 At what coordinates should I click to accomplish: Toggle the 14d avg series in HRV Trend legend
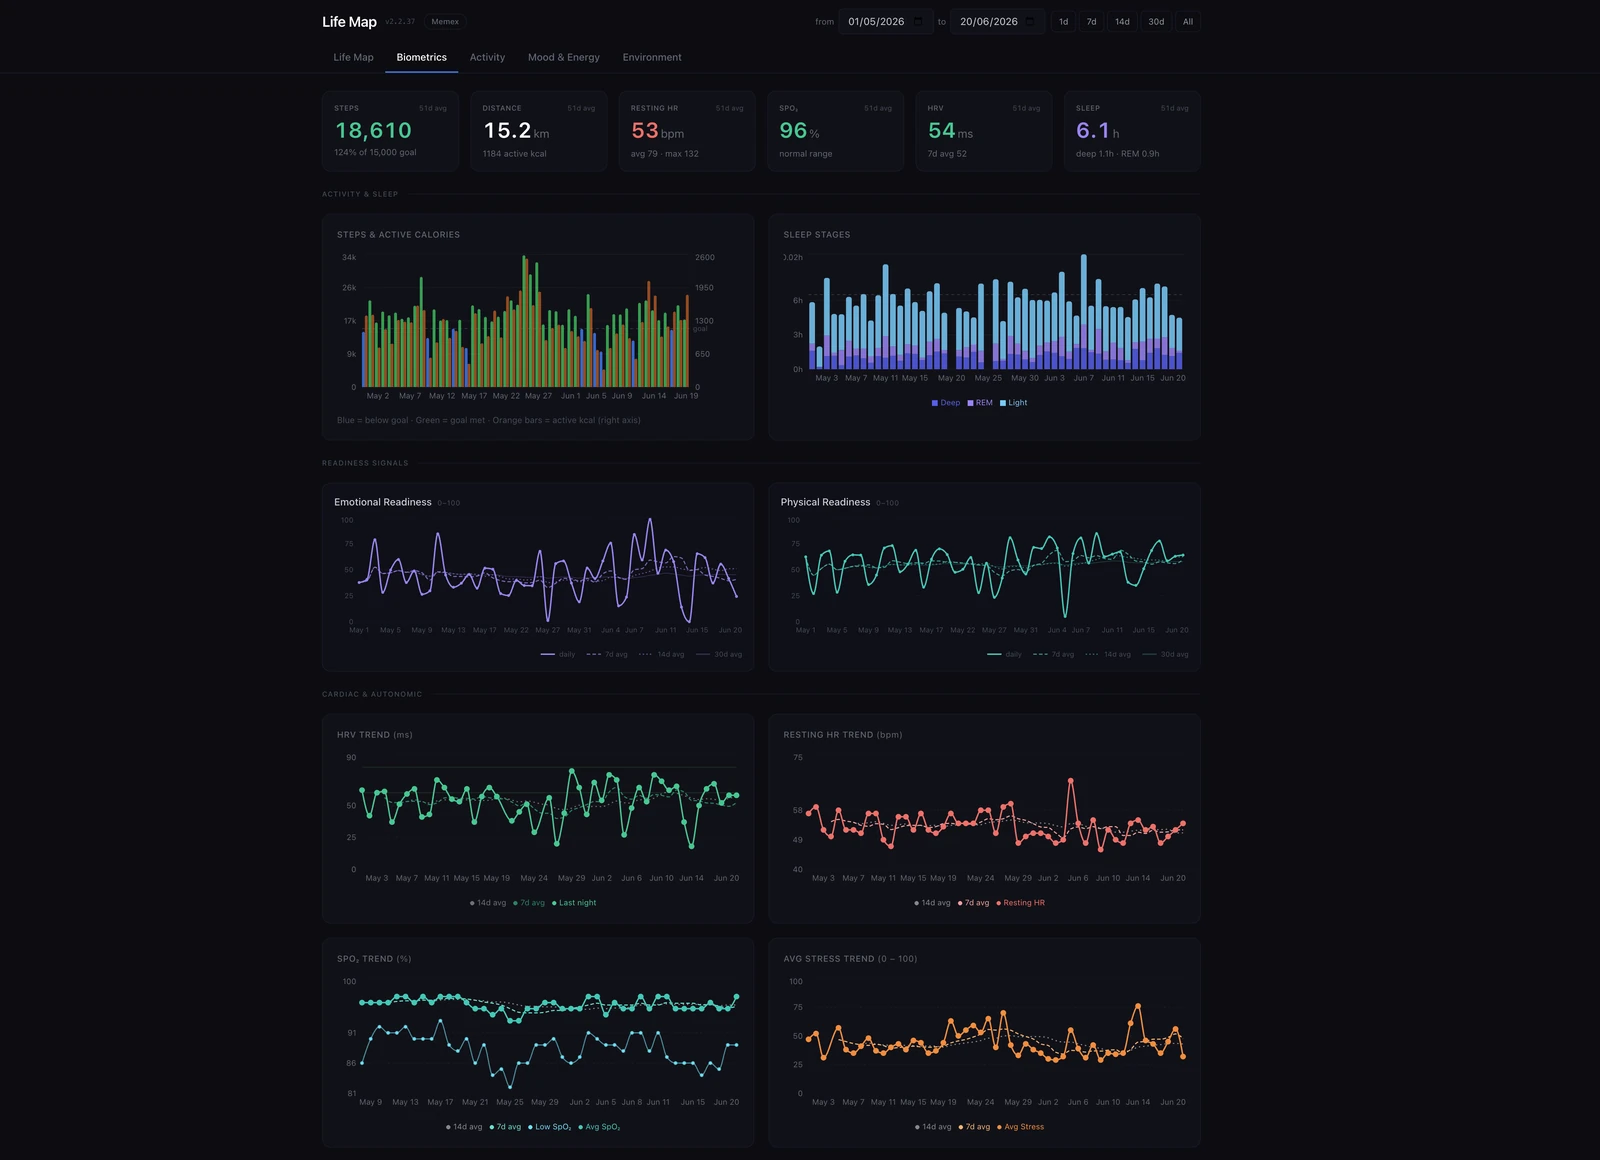[x=488, y=903]
